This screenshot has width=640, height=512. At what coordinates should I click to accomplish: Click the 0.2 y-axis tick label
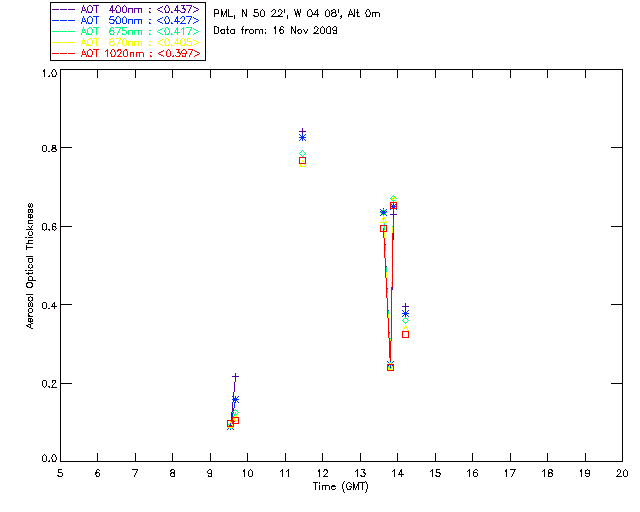[49, 384]
